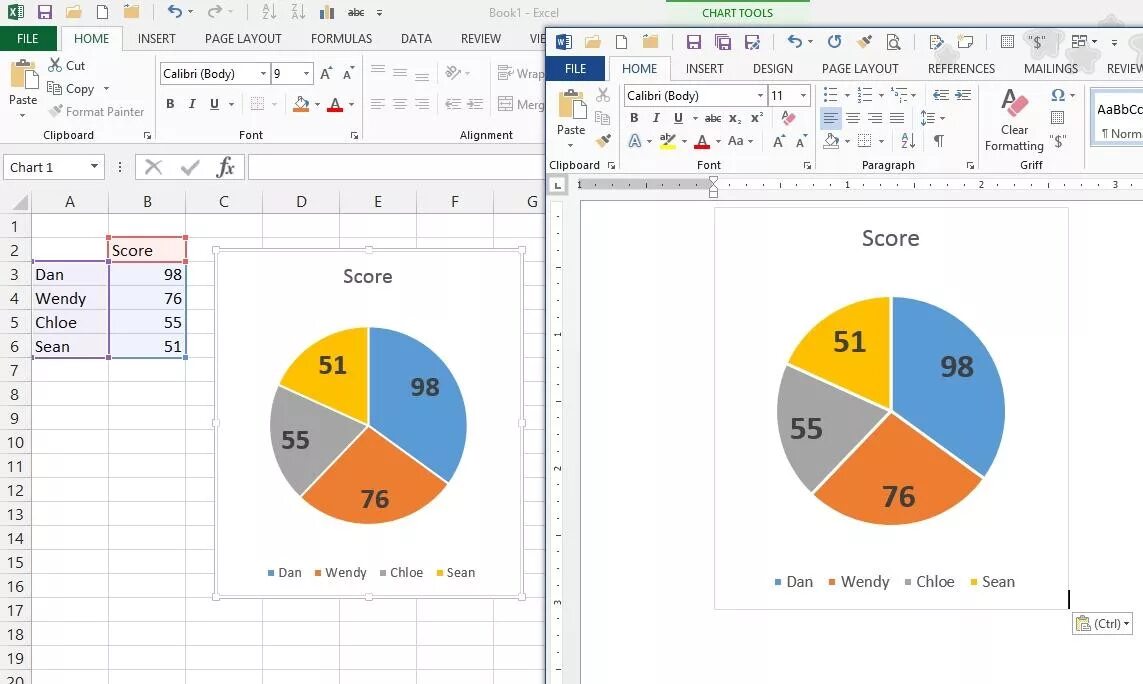1143x684 pixels.
Task: Toggle Bold in Word Font group
Action: coord(634,117)
